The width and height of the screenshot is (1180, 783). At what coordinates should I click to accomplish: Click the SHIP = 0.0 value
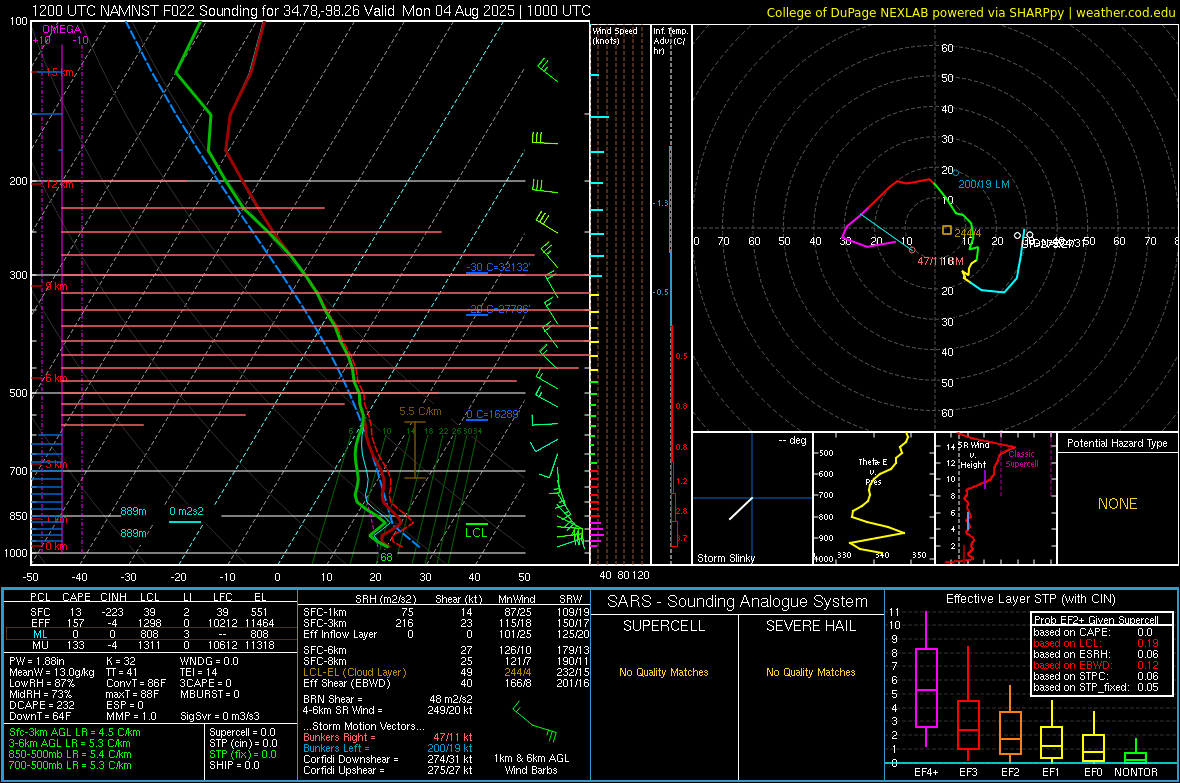point(234,765)
